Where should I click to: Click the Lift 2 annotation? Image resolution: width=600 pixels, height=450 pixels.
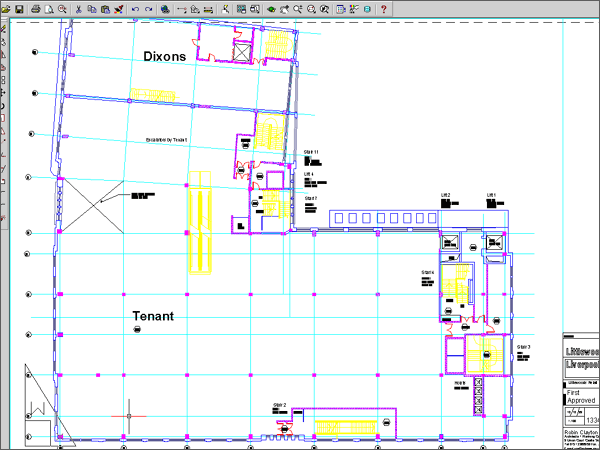445,195
